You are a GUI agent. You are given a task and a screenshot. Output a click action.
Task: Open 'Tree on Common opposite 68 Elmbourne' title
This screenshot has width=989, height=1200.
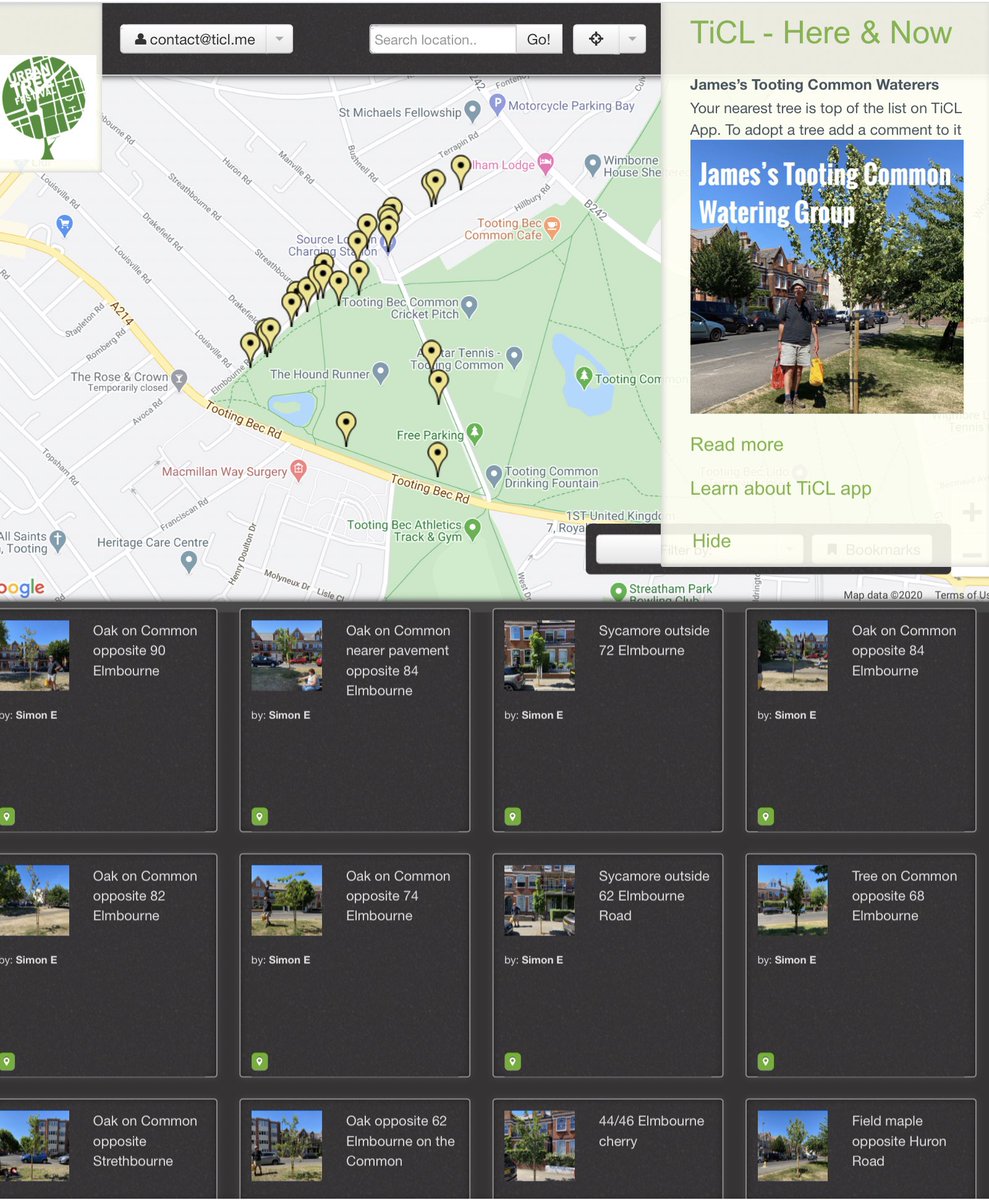pos(904,895)
